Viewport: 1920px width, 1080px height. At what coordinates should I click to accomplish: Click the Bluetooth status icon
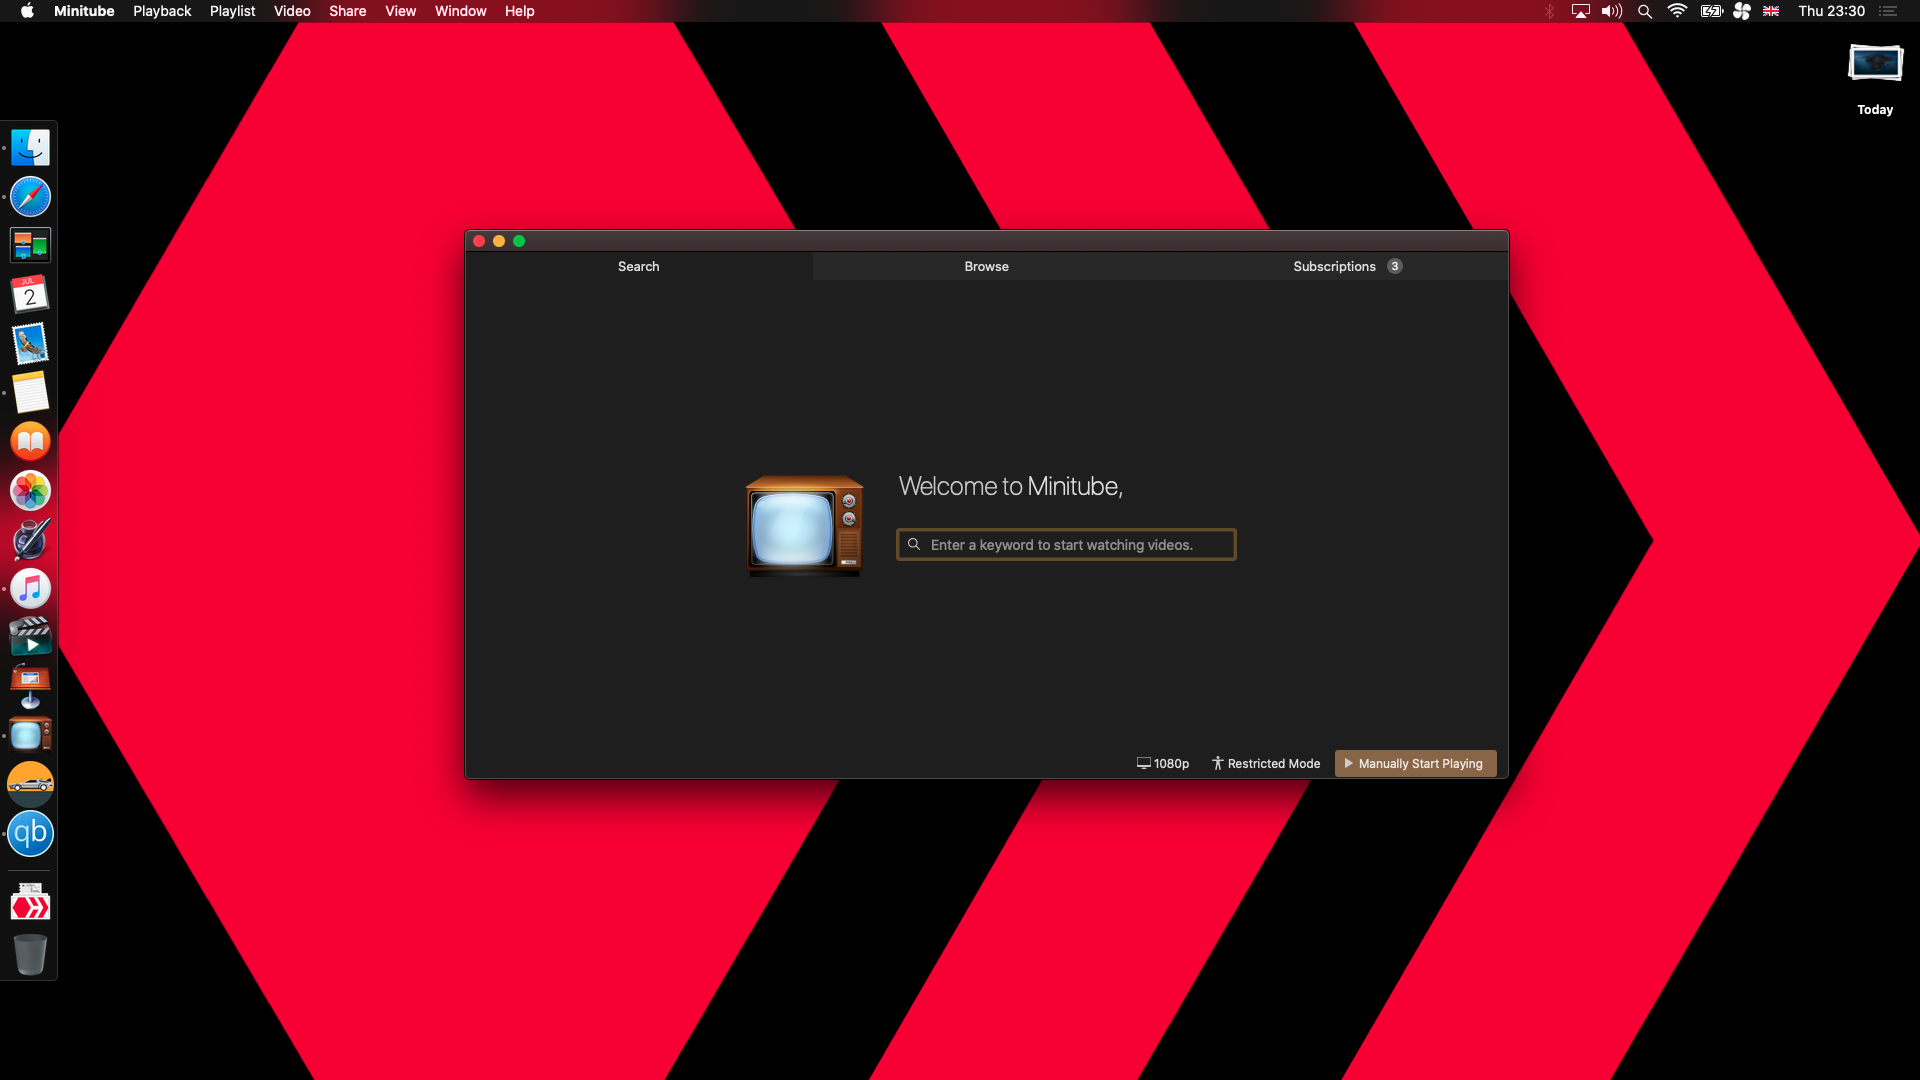pyautogui.click(x=1549, y=11)
